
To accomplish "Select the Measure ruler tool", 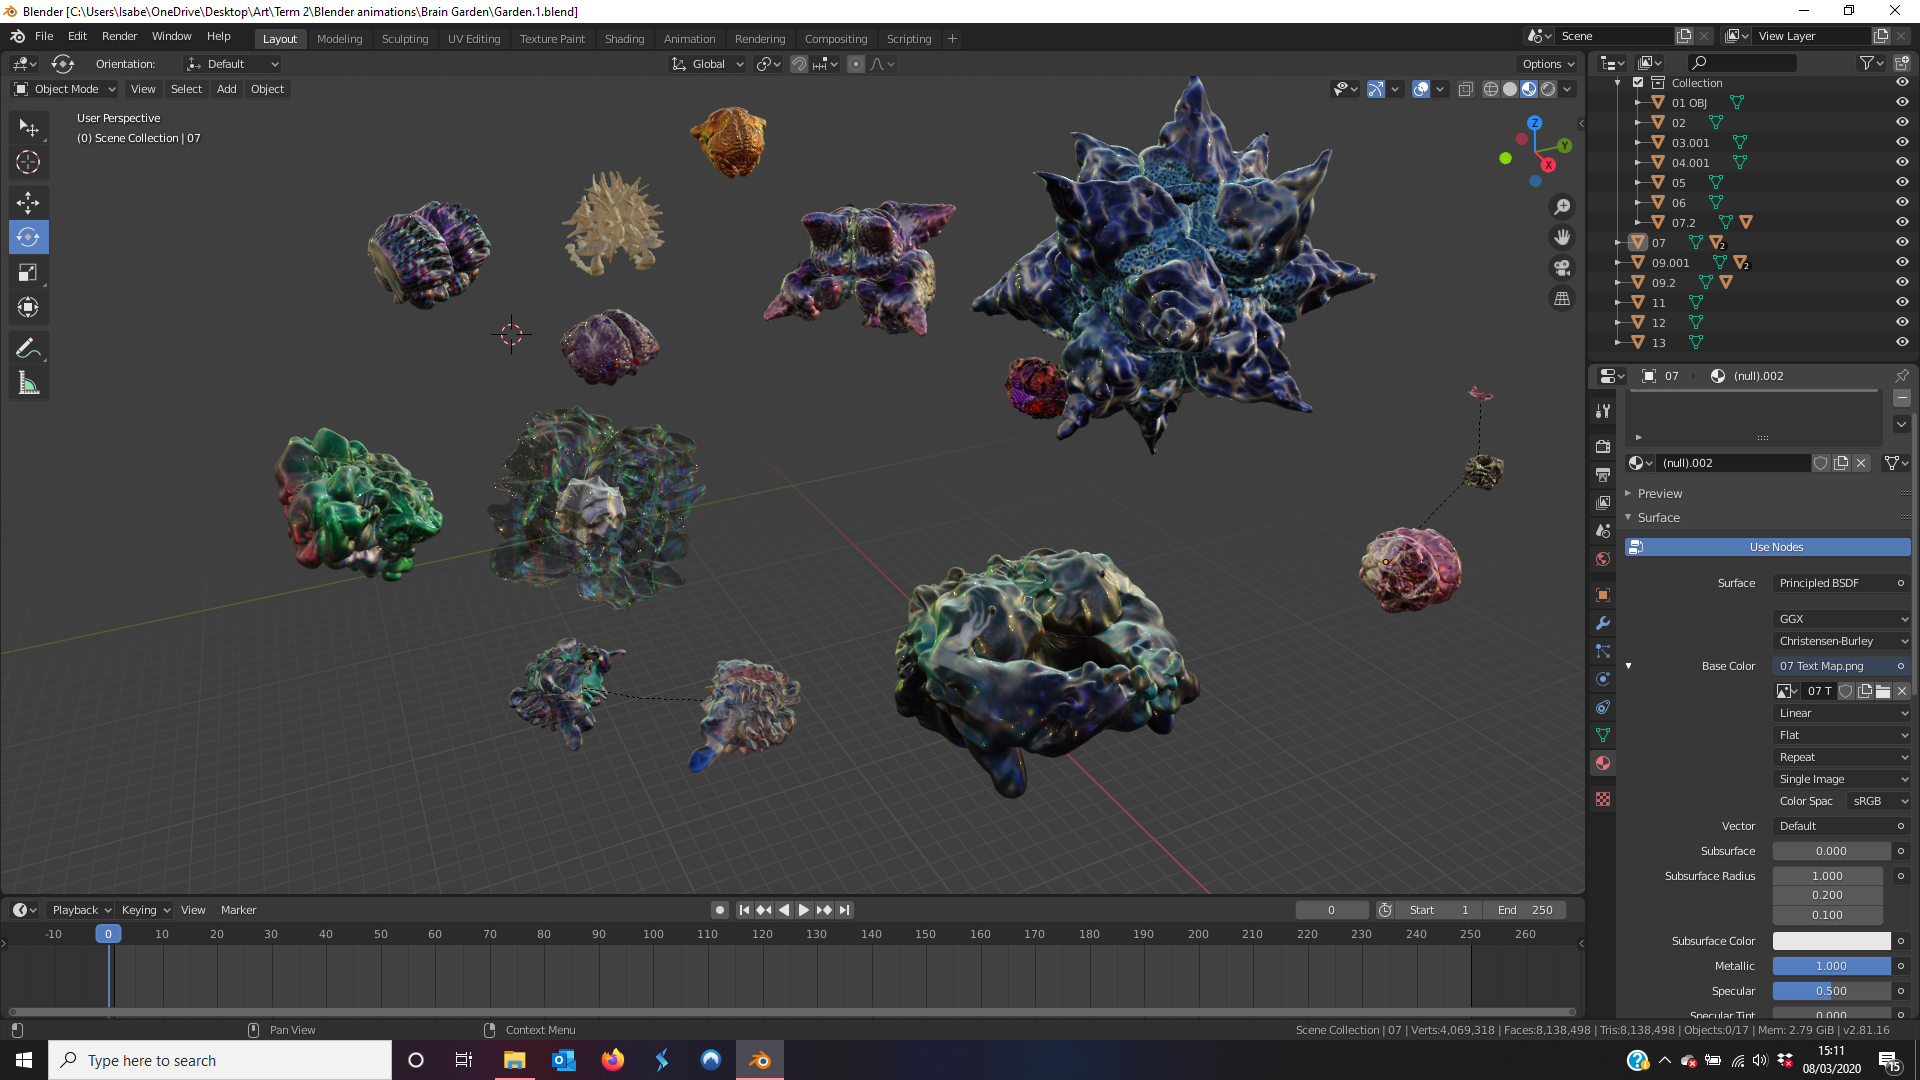I will pos(28,384).
